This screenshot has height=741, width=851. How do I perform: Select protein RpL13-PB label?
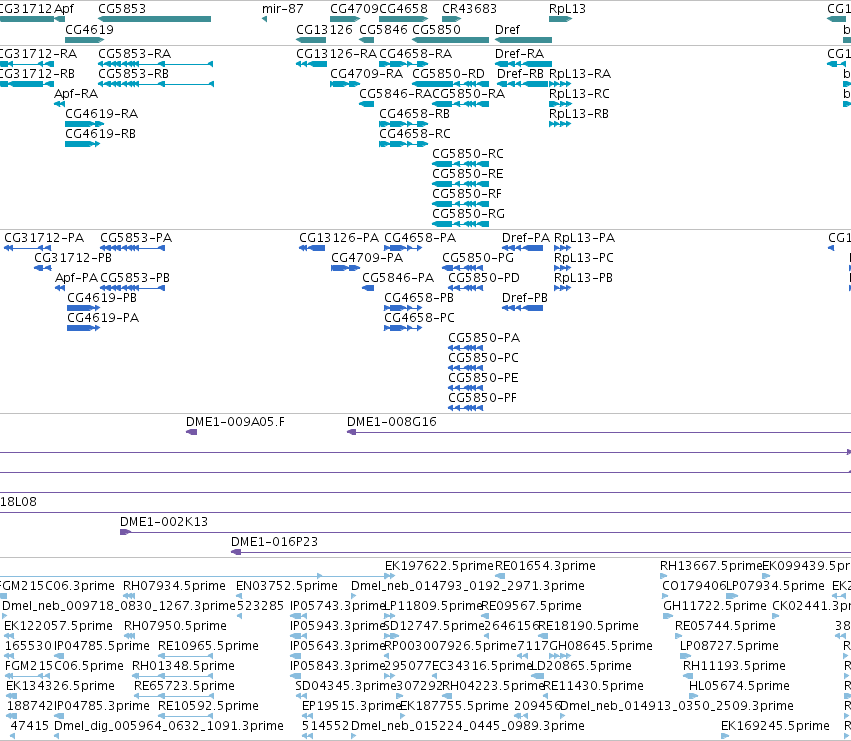(583, 278)
